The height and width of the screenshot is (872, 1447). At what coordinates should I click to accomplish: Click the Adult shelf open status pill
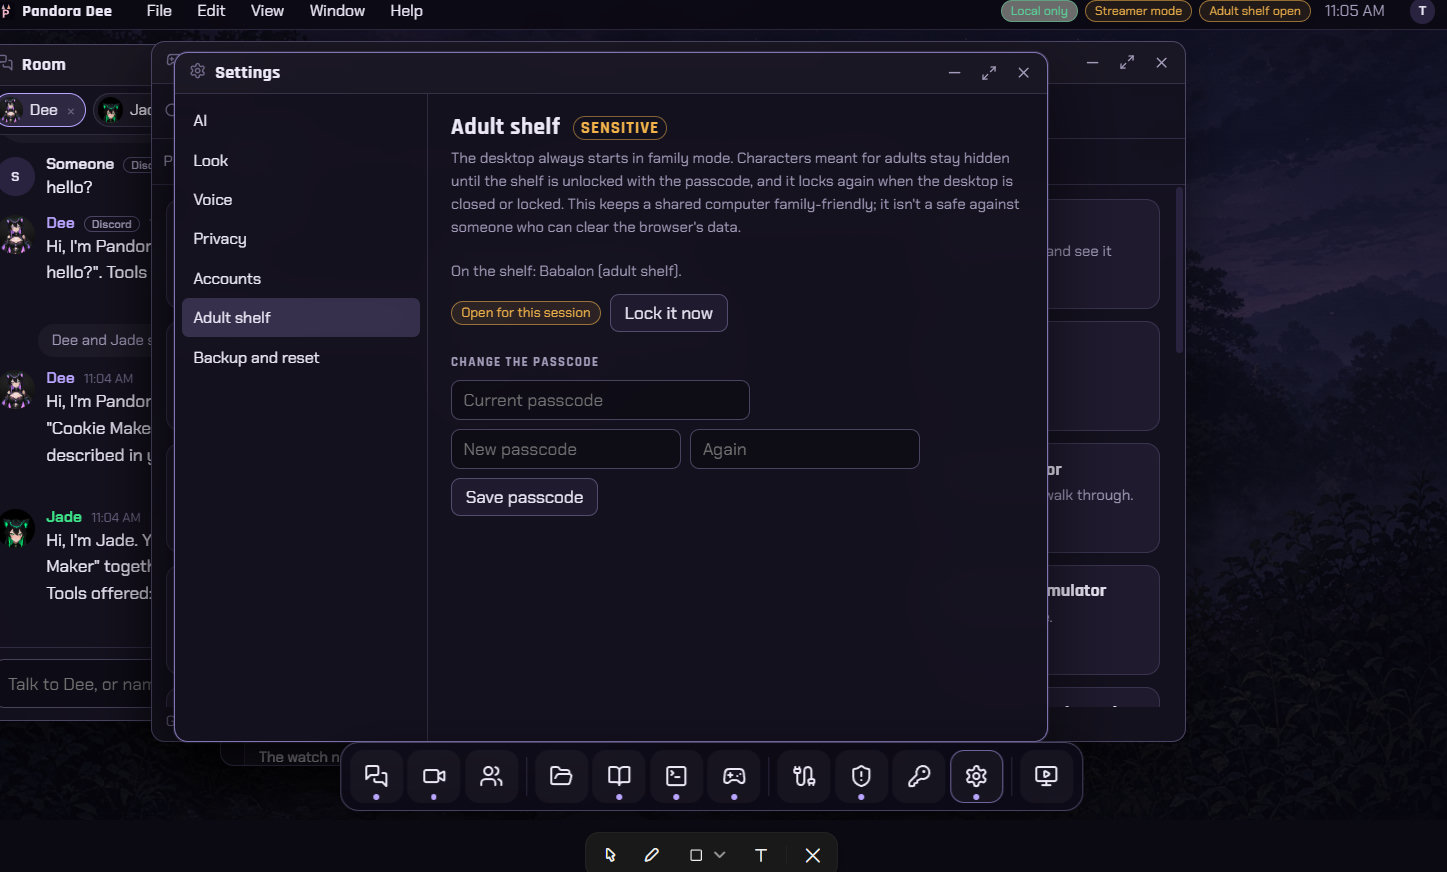click(1255, 11)
